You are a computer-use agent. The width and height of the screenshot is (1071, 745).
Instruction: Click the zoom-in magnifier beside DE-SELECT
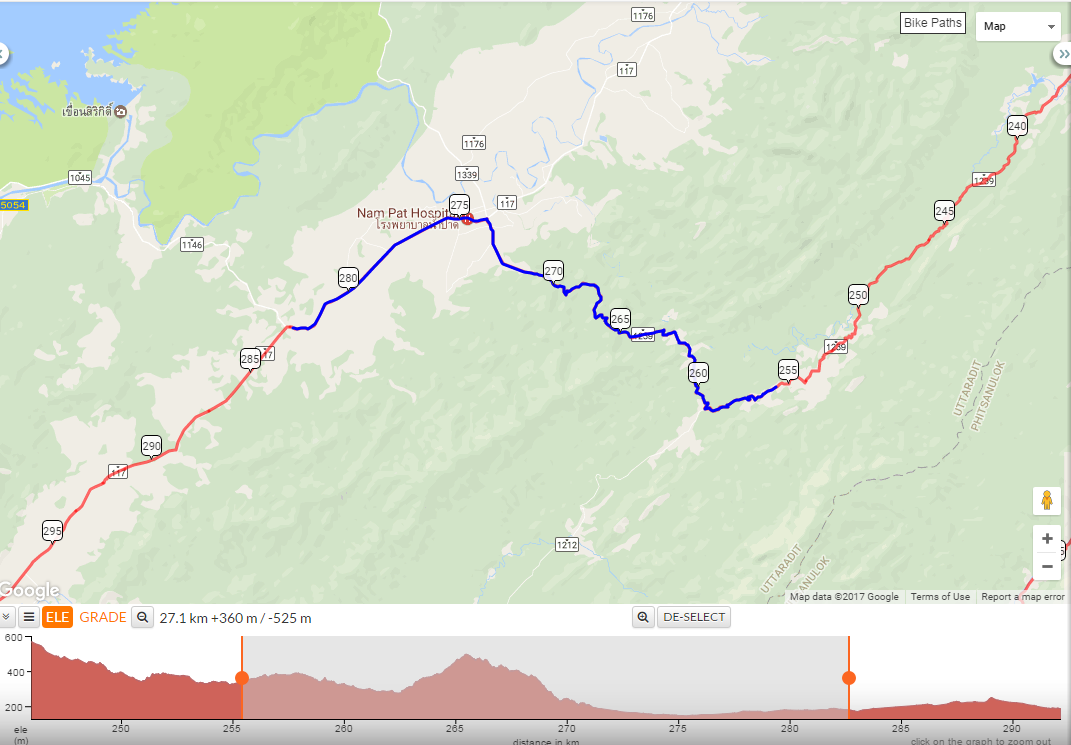(x=643, y=617)
